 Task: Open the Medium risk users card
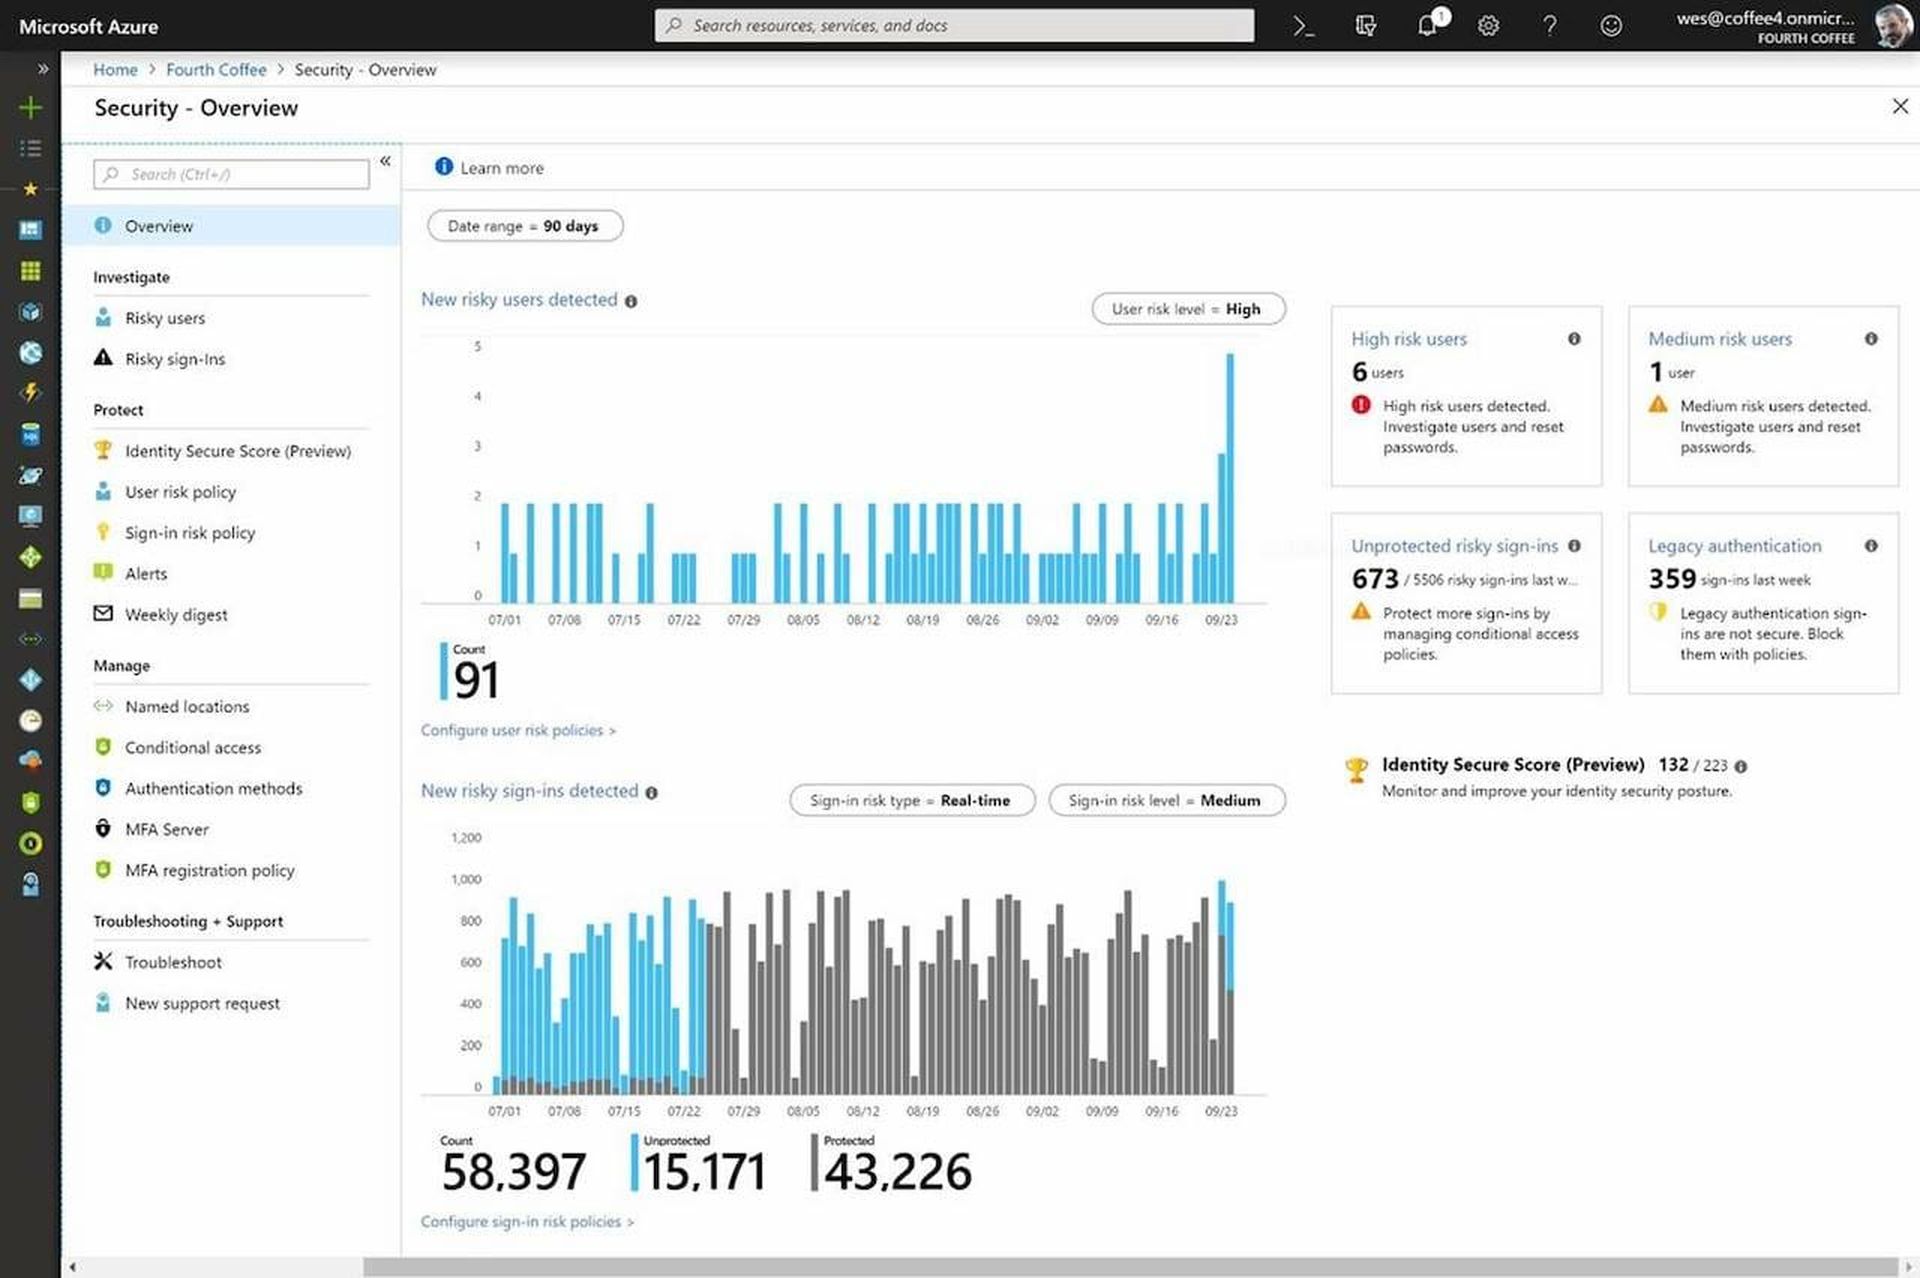1763,397
